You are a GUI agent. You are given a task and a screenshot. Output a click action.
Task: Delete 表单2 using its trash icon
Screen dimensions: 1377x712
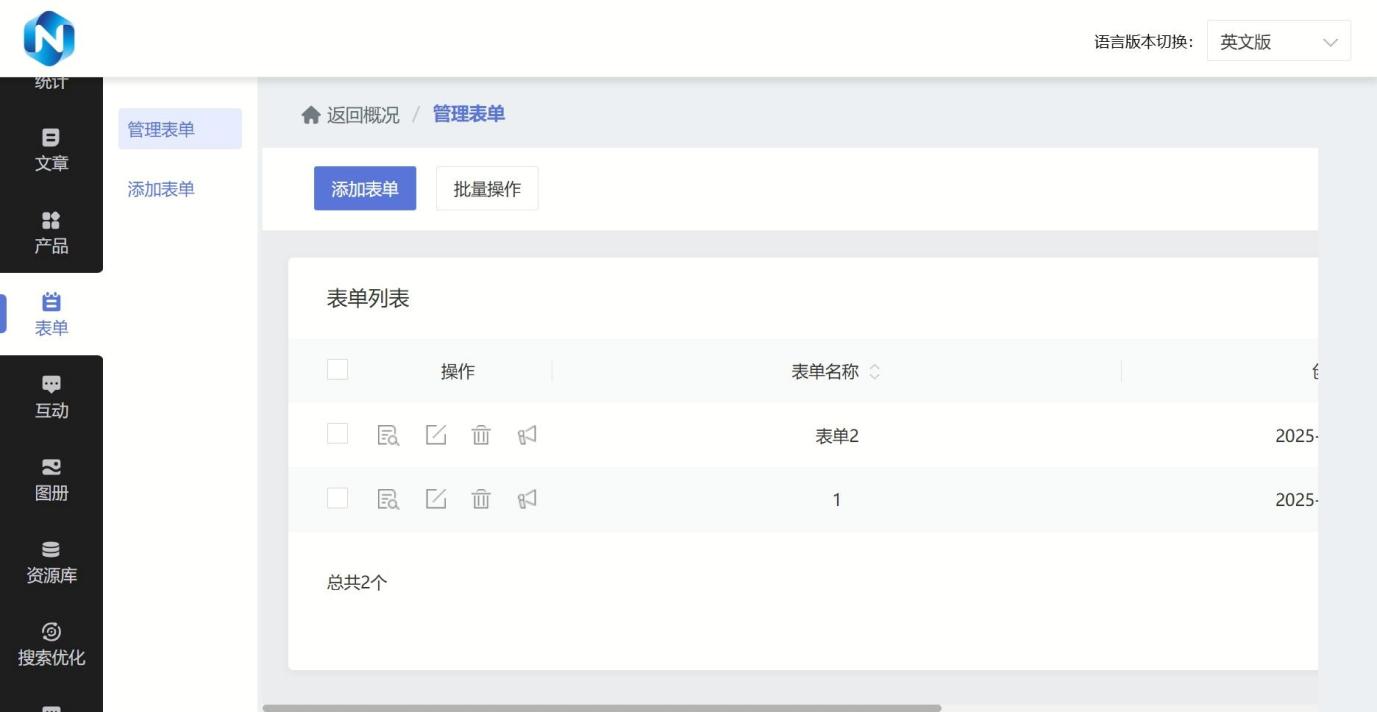pos(481,435)
